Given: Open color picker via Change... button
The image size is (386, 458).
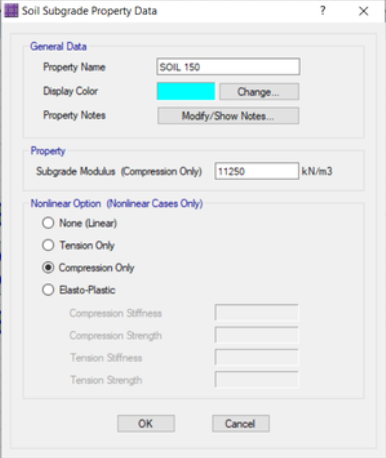Looking at the screenshot, I should click(259, 92).
